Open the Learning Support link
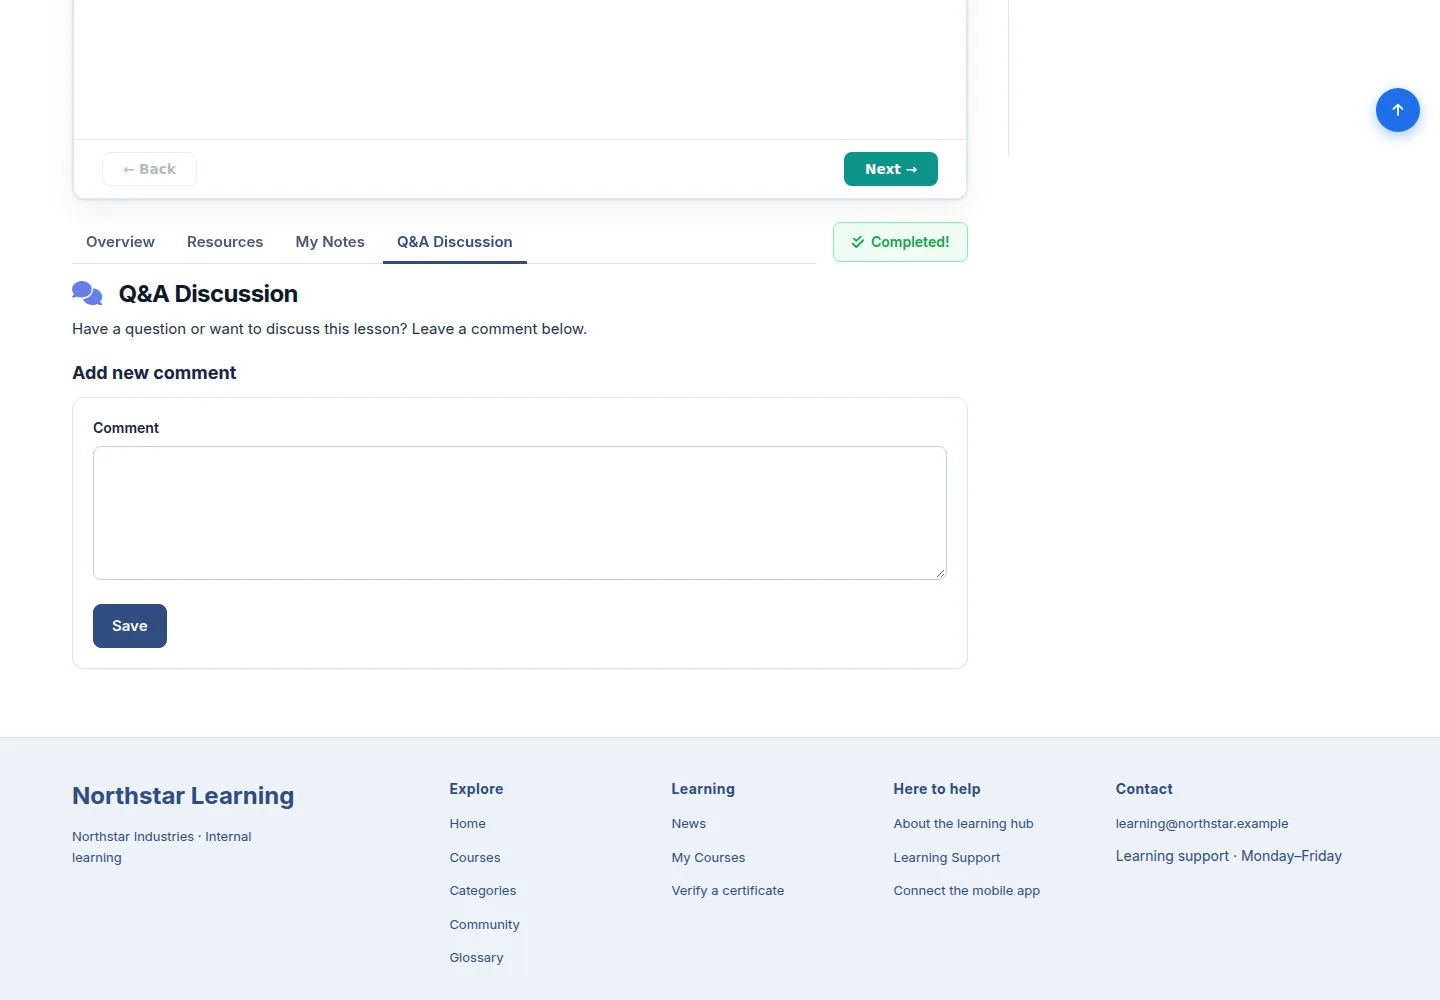Image resolution: width=1440 pixels, height=1000 pixels. (x=947, y=858)
